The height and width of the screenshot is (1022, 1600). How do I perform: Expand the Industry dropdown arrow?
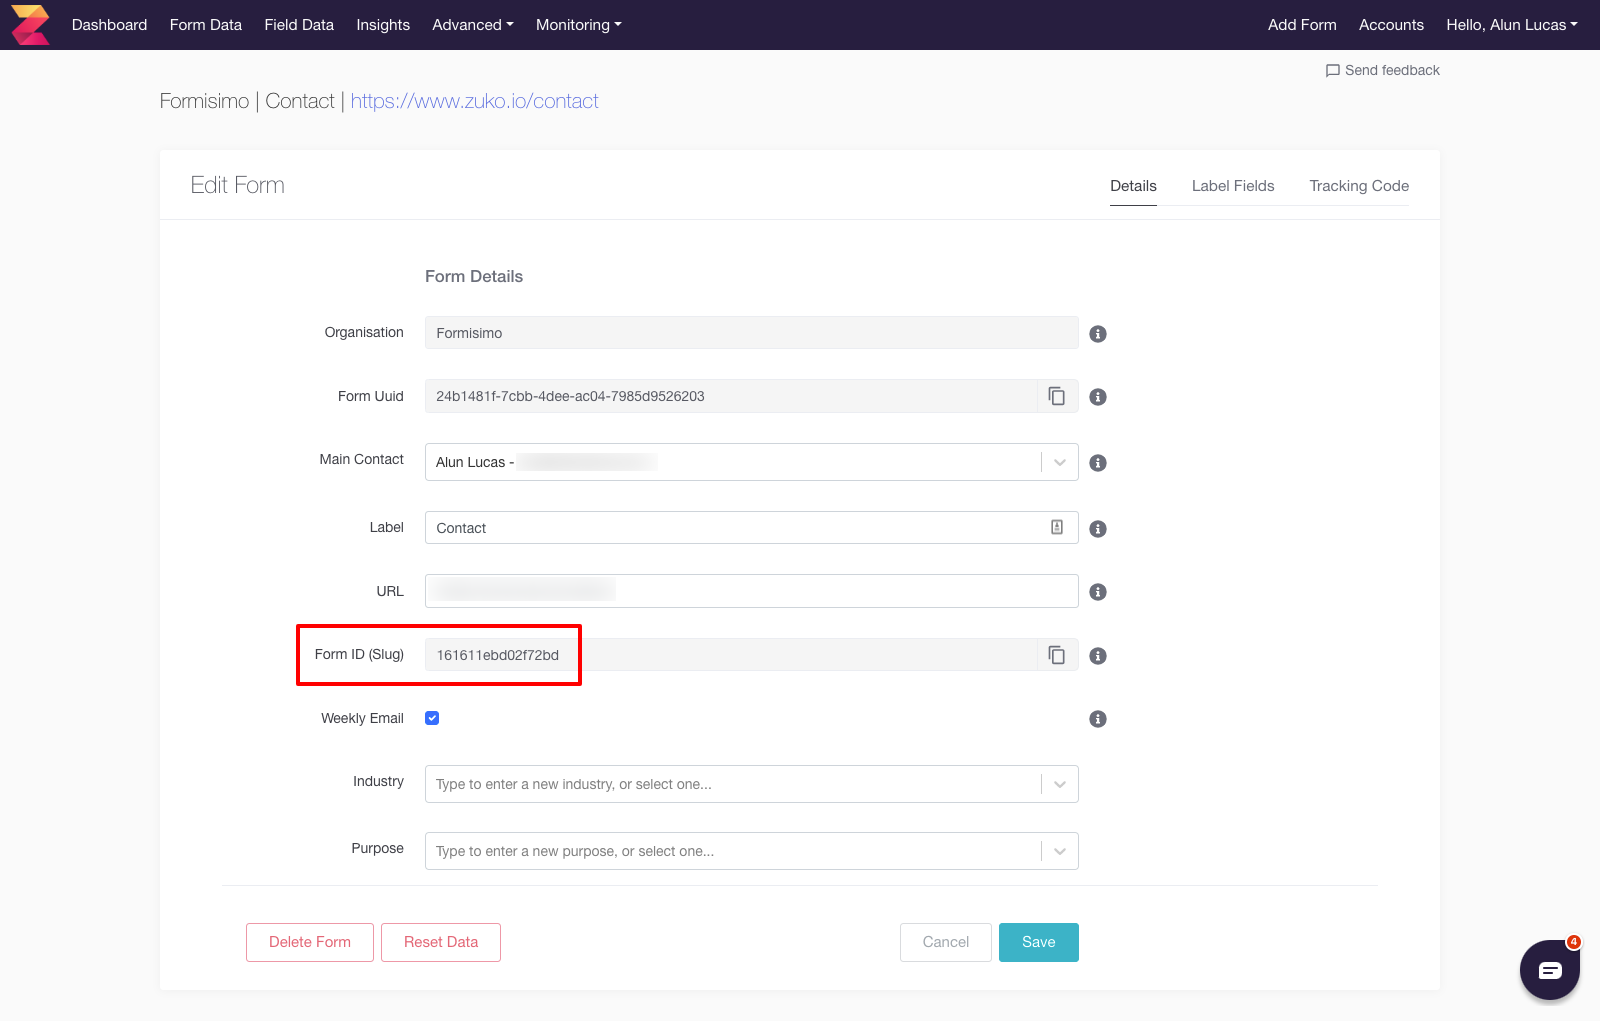point(1060,784)
